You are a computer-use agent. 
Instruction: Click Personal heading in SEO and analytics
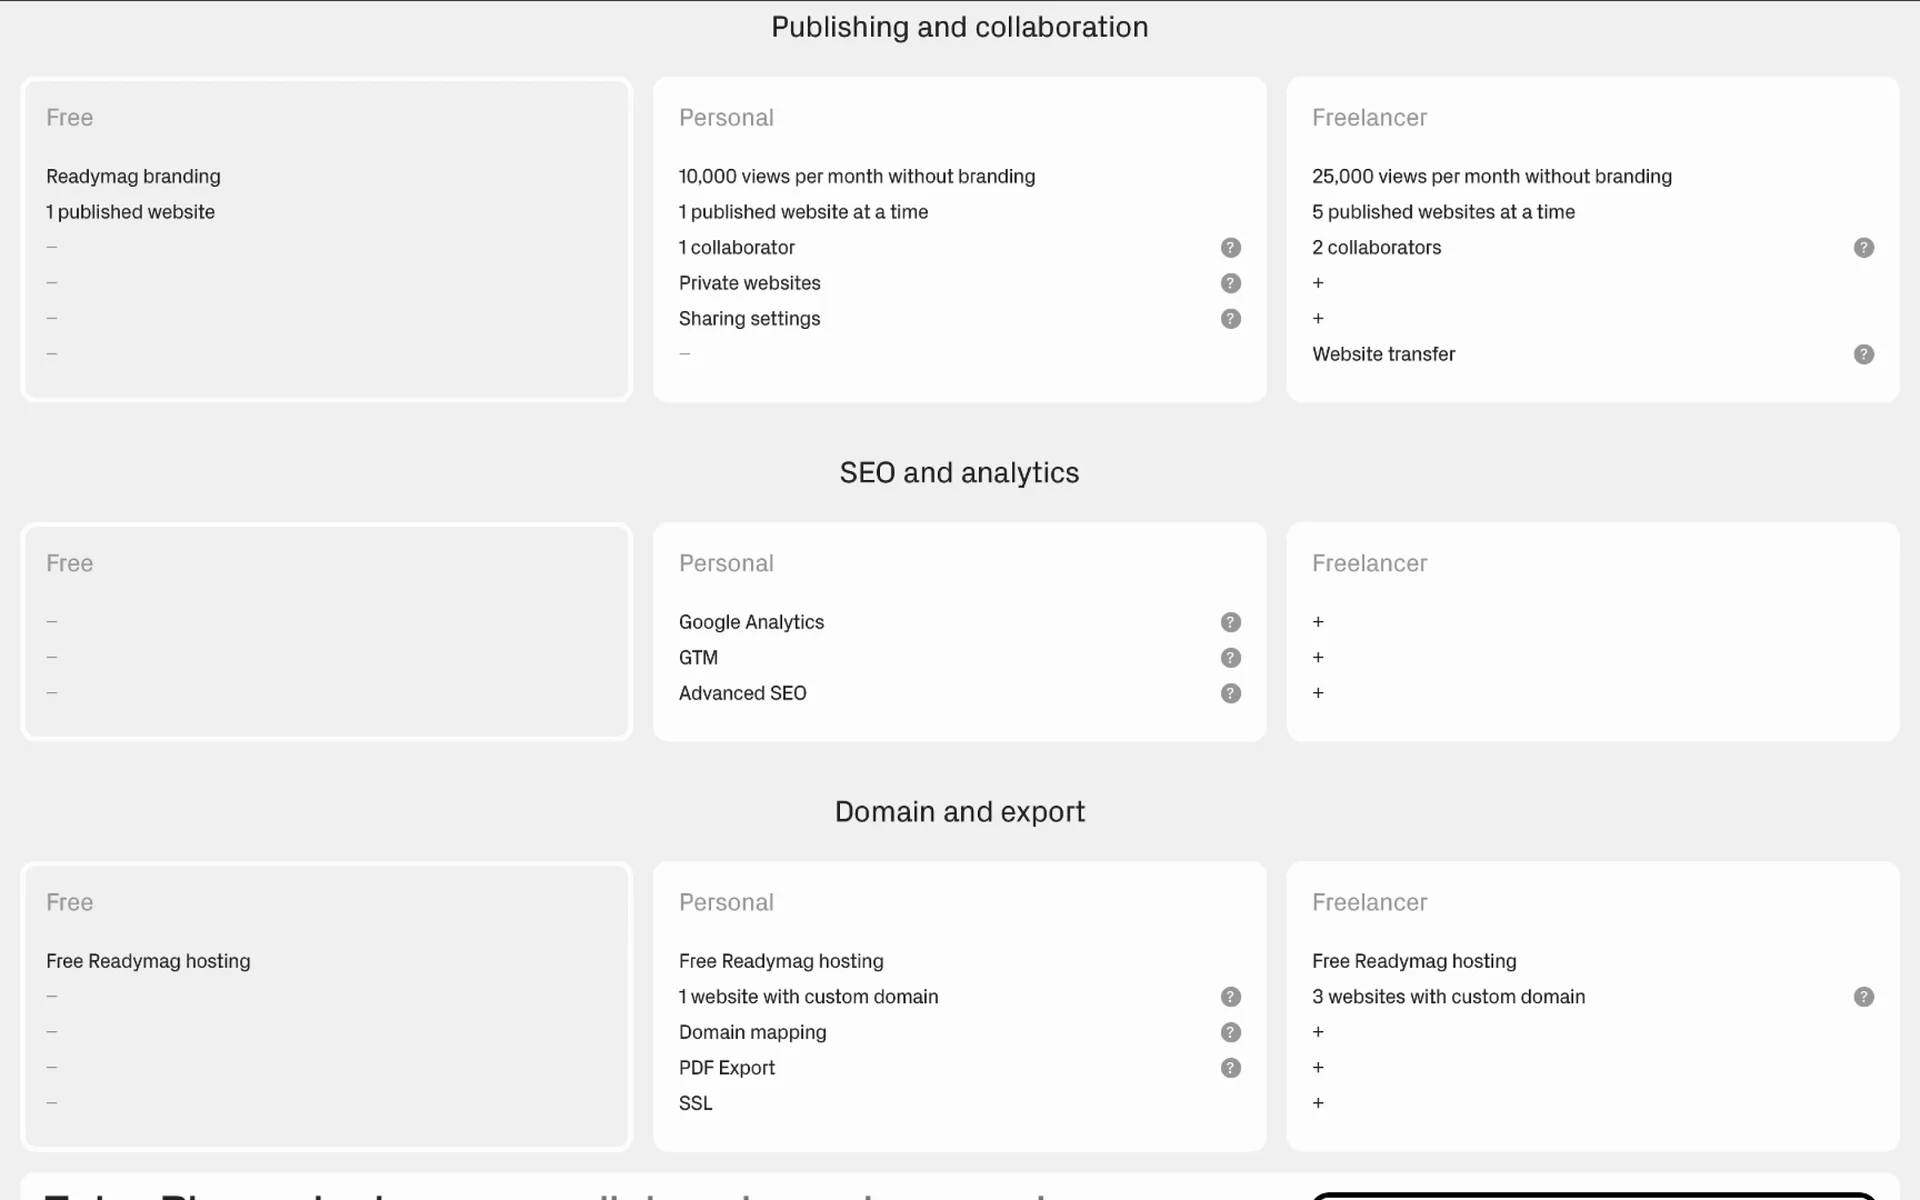click(x=726, y=564)
